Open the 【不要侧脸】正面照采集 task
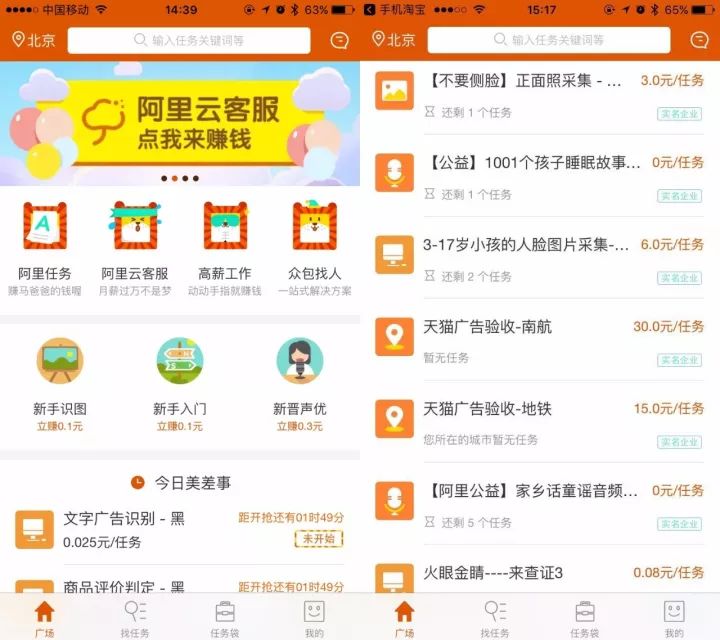 point(540,95)
